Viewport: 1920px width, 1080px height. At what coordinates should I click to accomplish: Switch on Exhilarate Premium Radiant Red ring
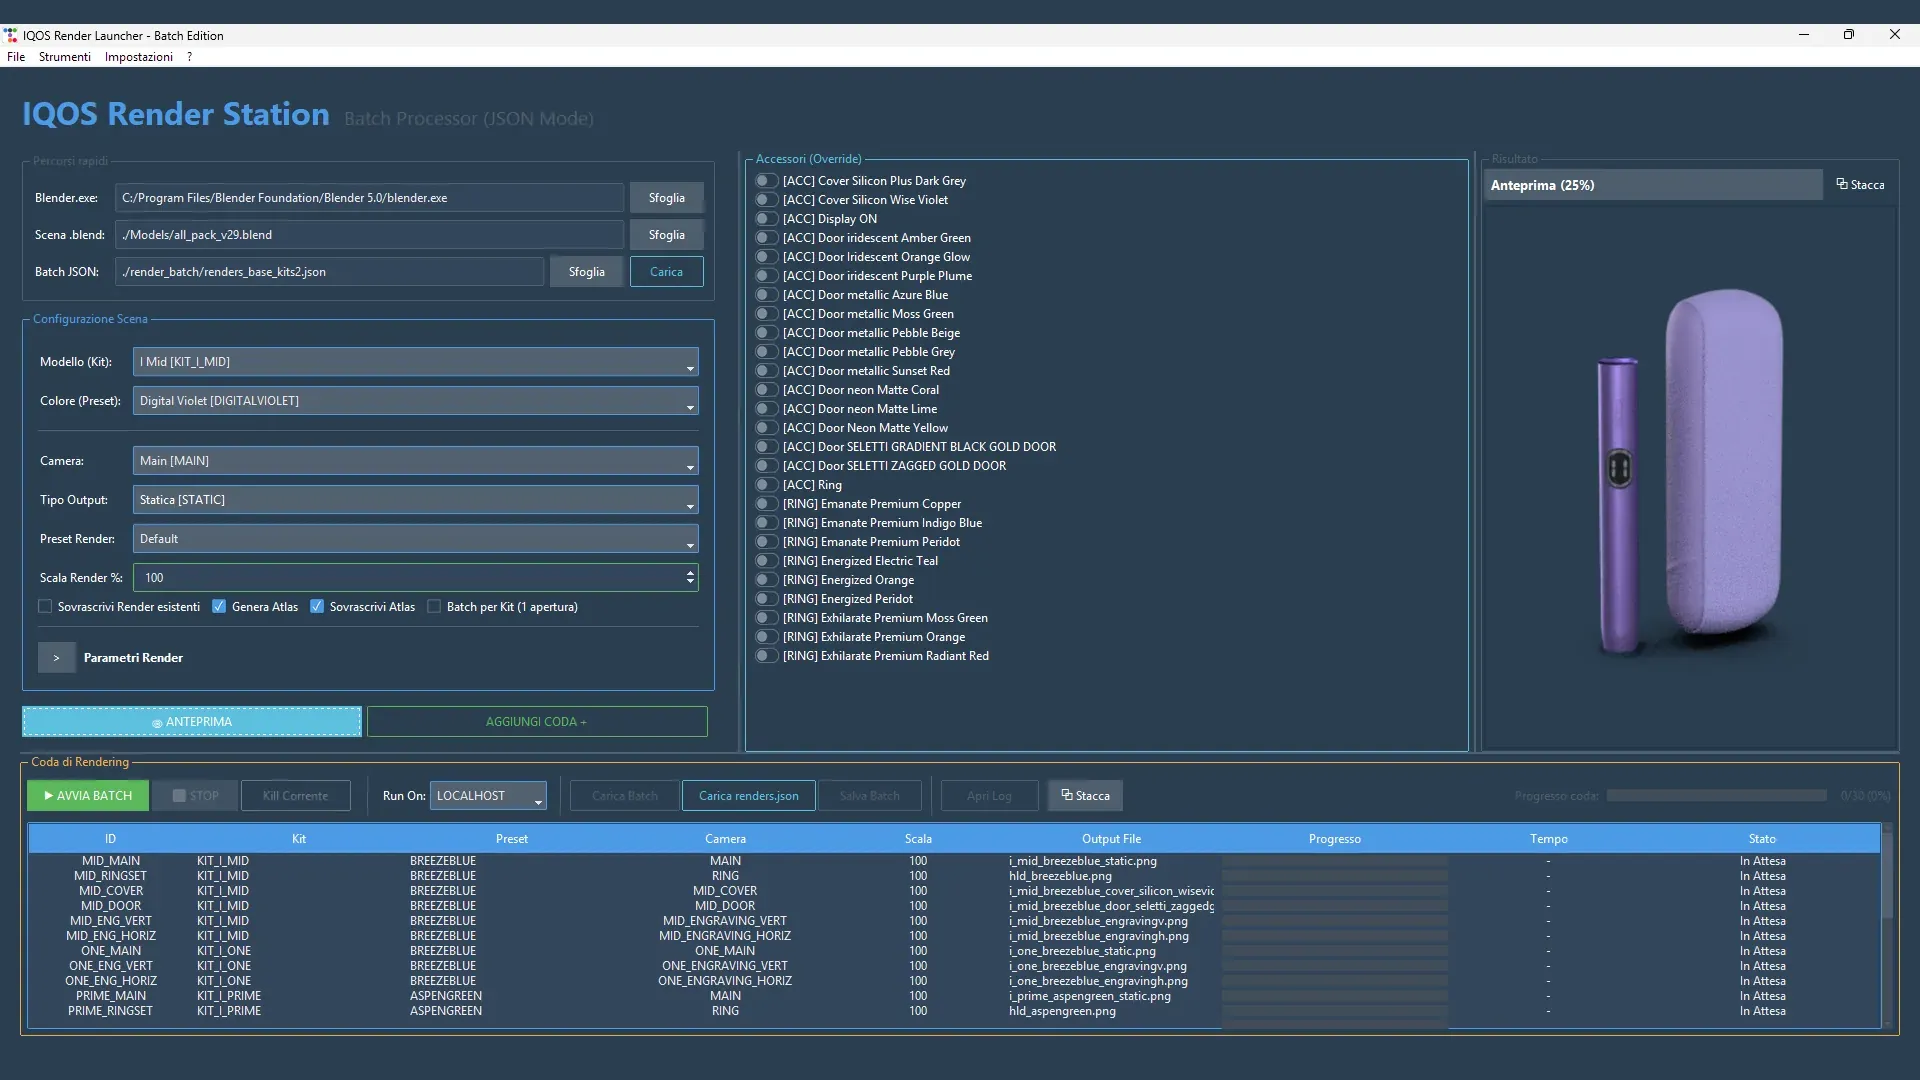coord(766,656)
